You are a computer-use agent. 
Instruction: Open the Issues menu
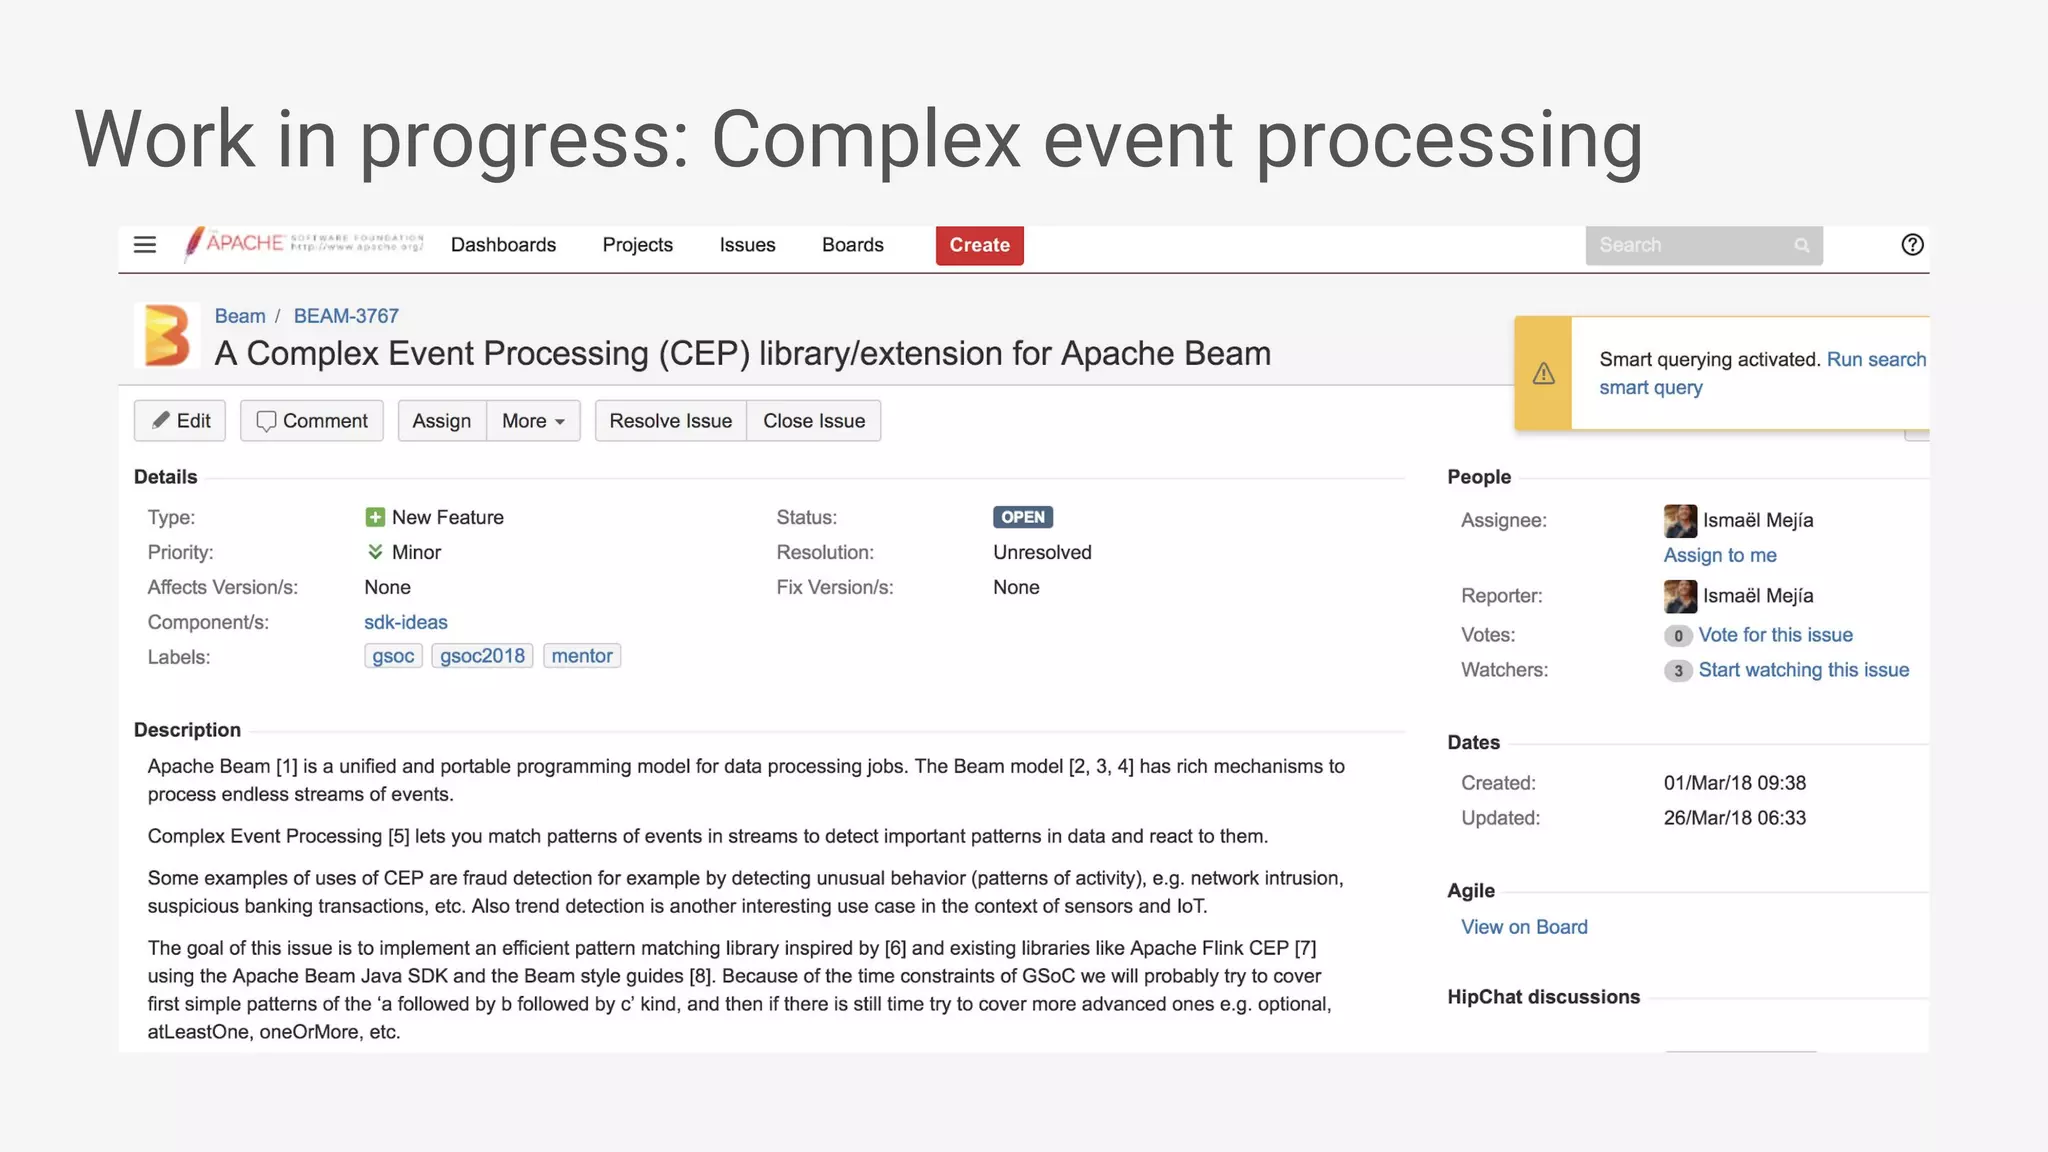[747, 245]
